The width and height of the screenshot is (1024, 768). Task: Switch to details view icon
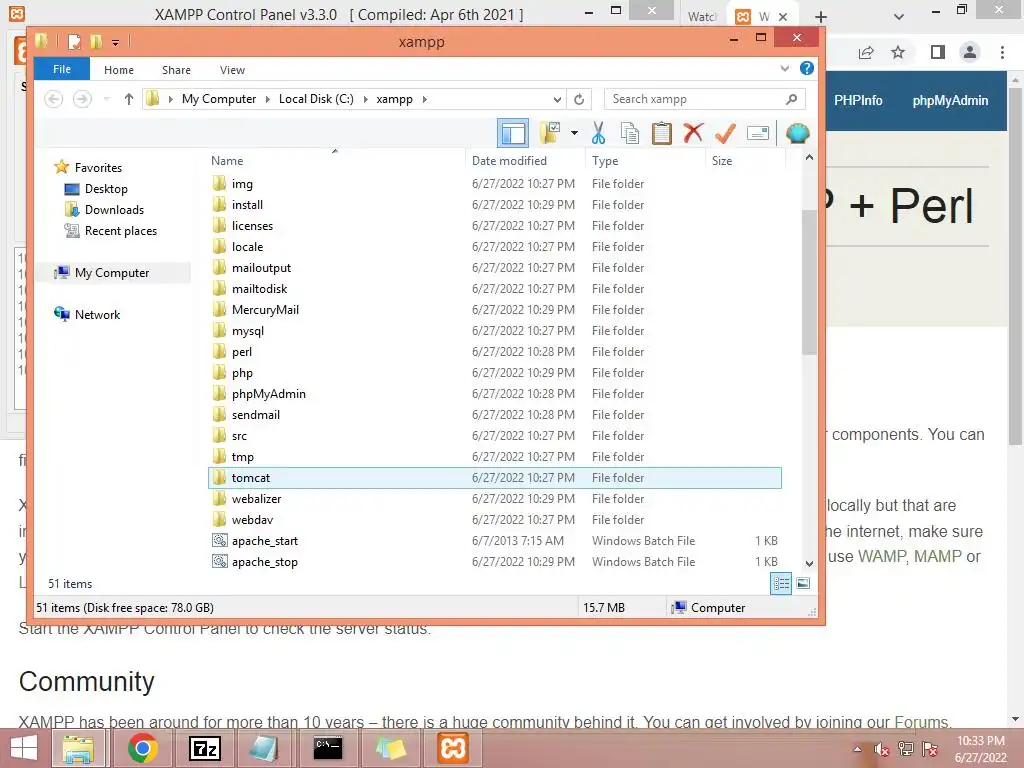[x=781, y=583]
